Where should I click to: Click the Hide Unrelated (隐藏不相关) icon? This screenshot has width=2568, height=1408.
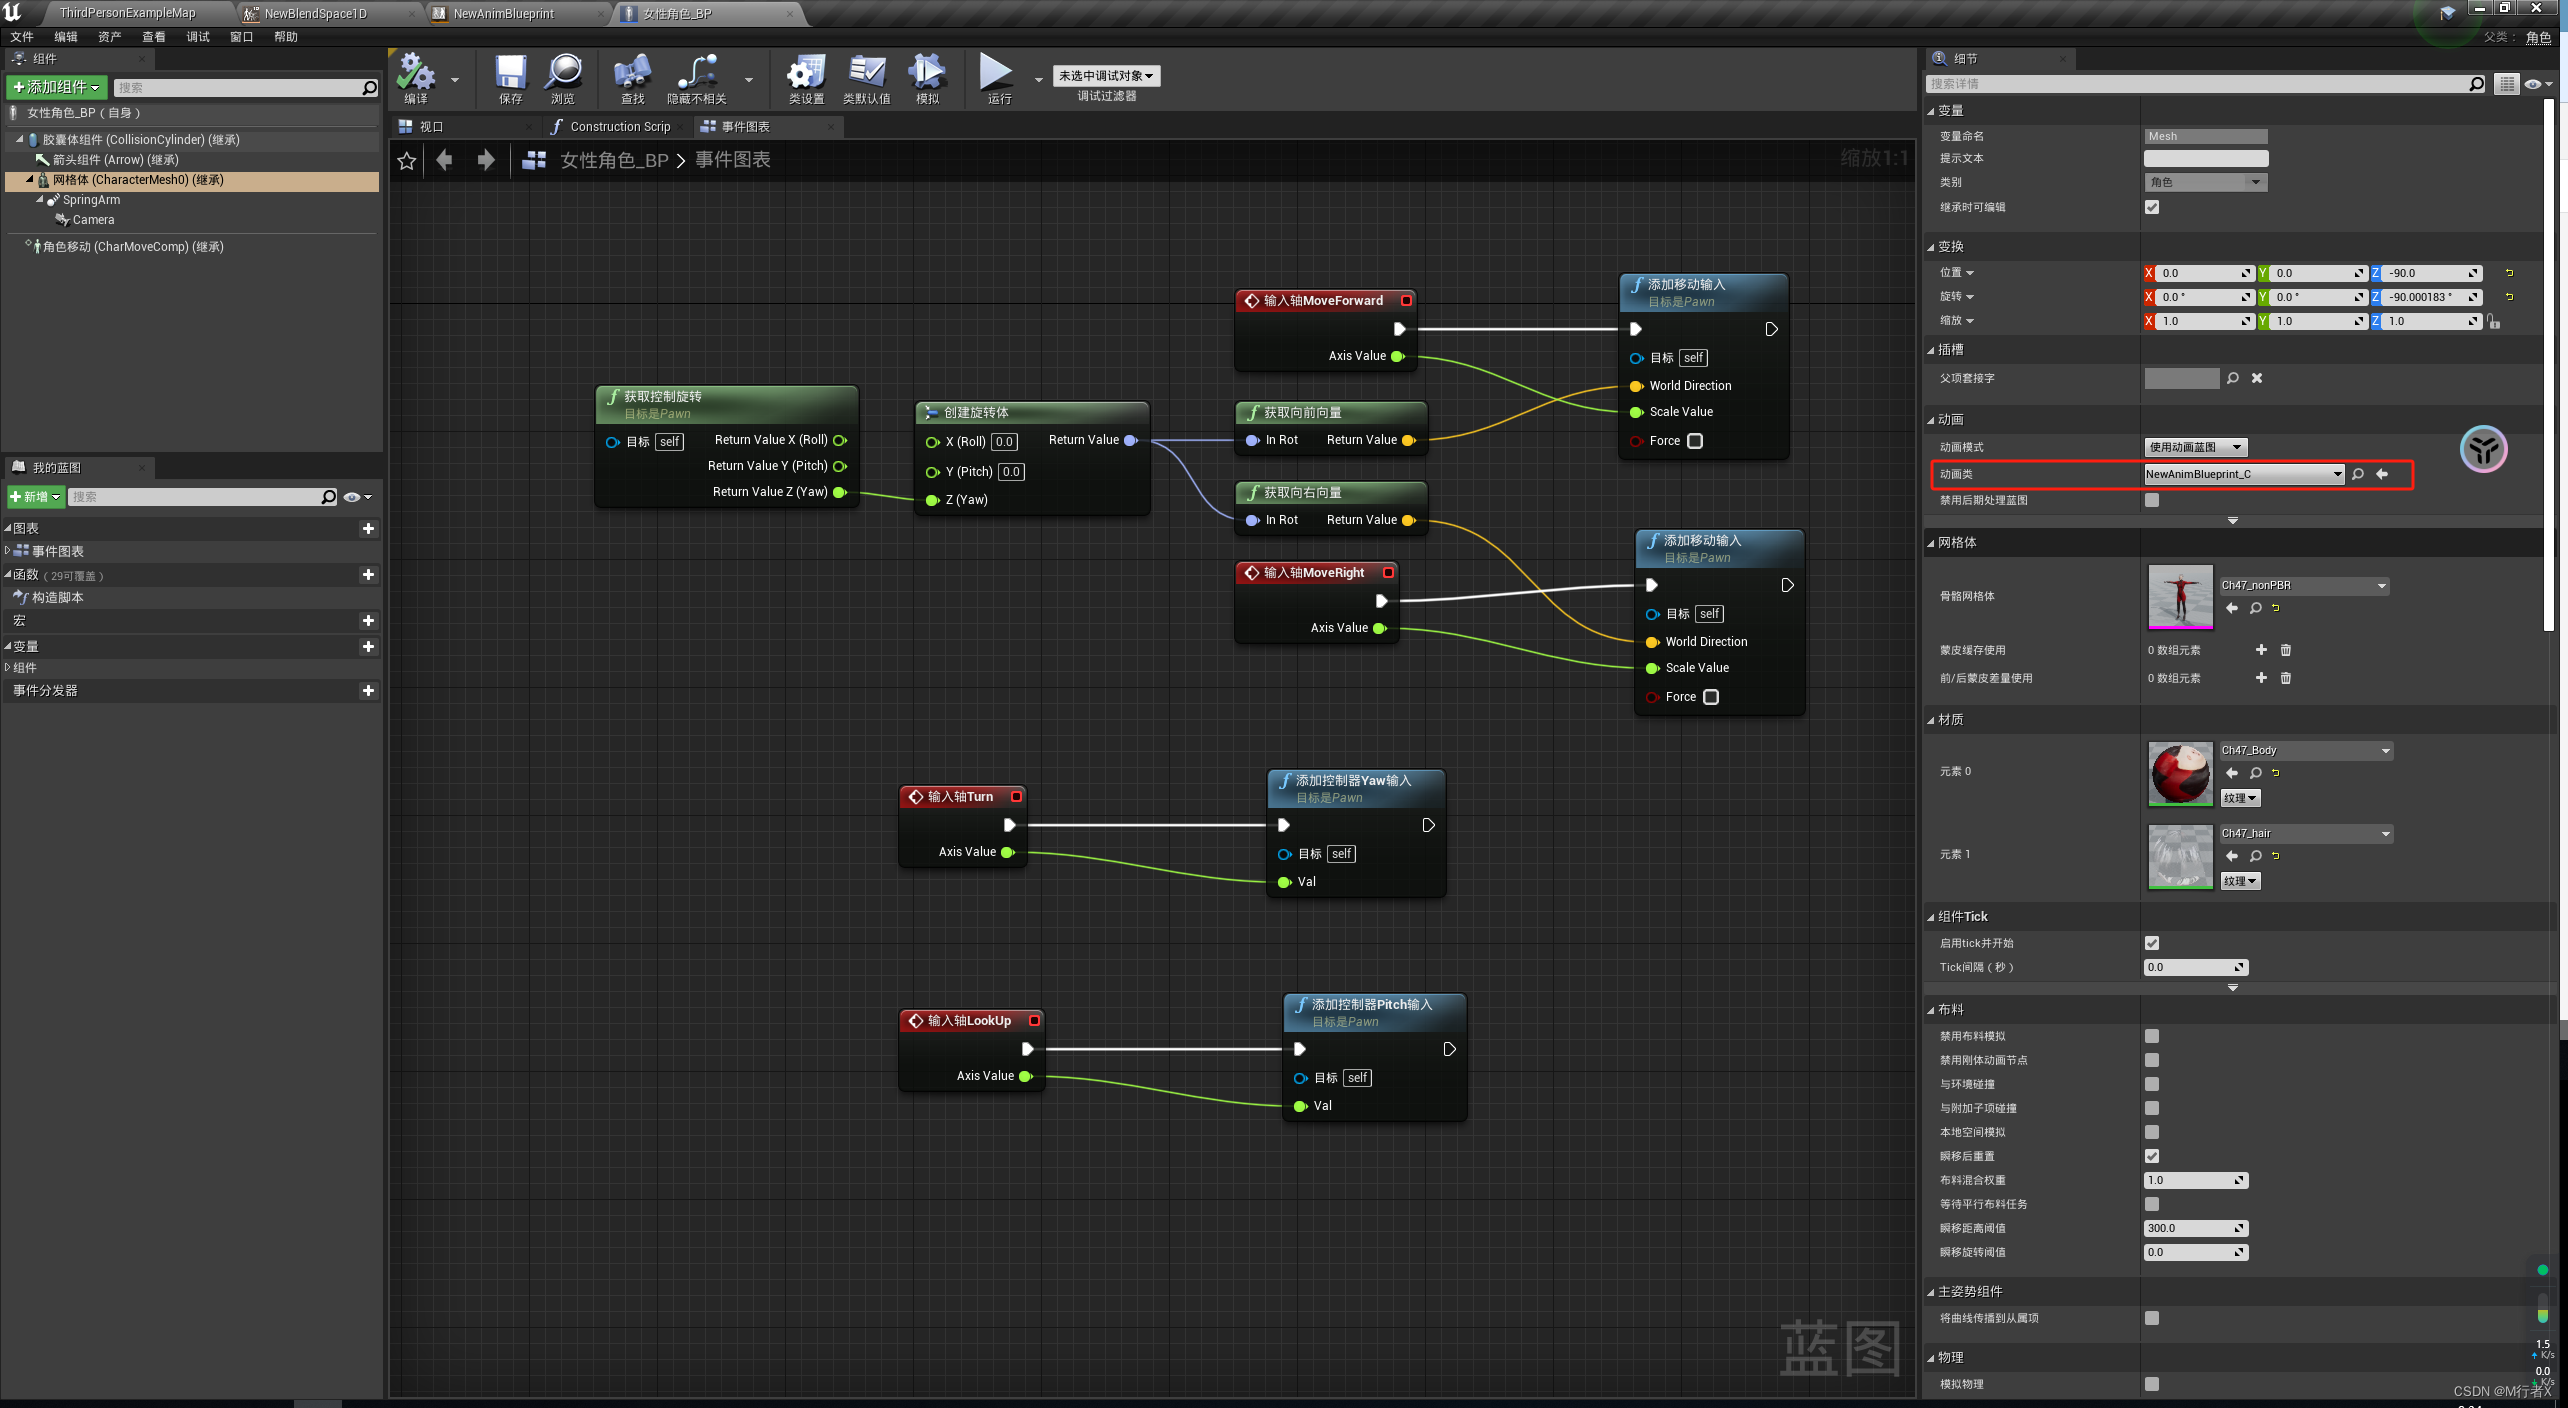(x=696, y=73)
